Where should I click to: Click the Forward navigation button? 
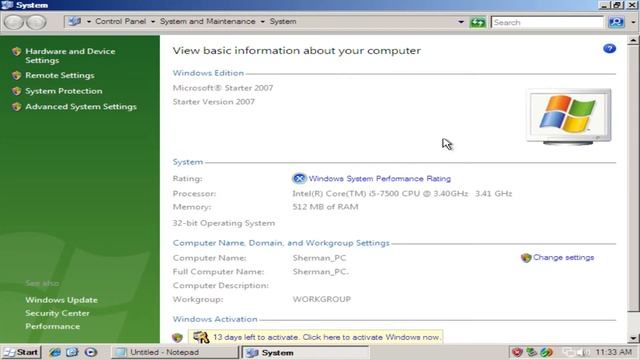[x=36, y=22]
